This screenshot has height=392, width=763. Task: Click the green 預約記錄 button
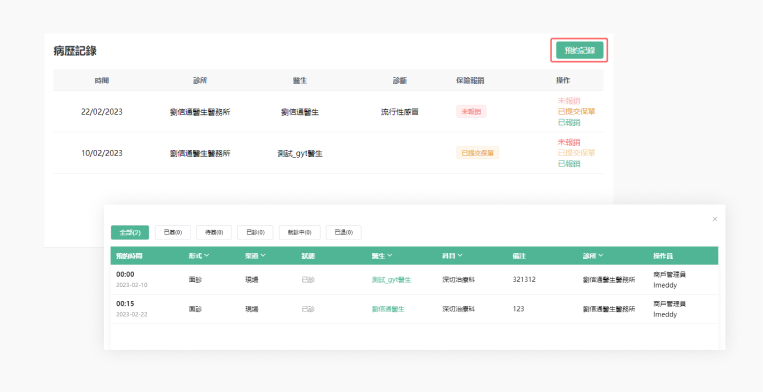click(x=579, y=50)
